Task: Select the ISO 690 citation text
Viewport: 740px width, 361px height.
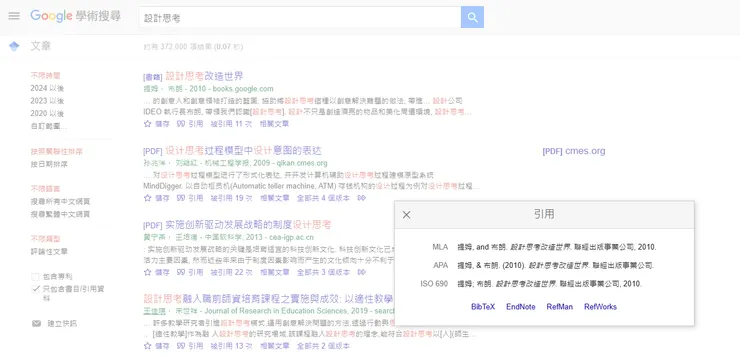Action: (549, 284)
